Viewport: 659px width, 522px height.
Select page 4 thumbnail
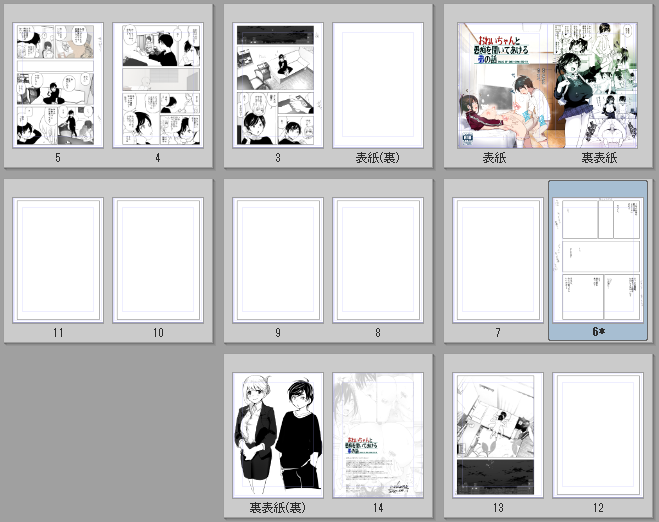tap(158, 85)
